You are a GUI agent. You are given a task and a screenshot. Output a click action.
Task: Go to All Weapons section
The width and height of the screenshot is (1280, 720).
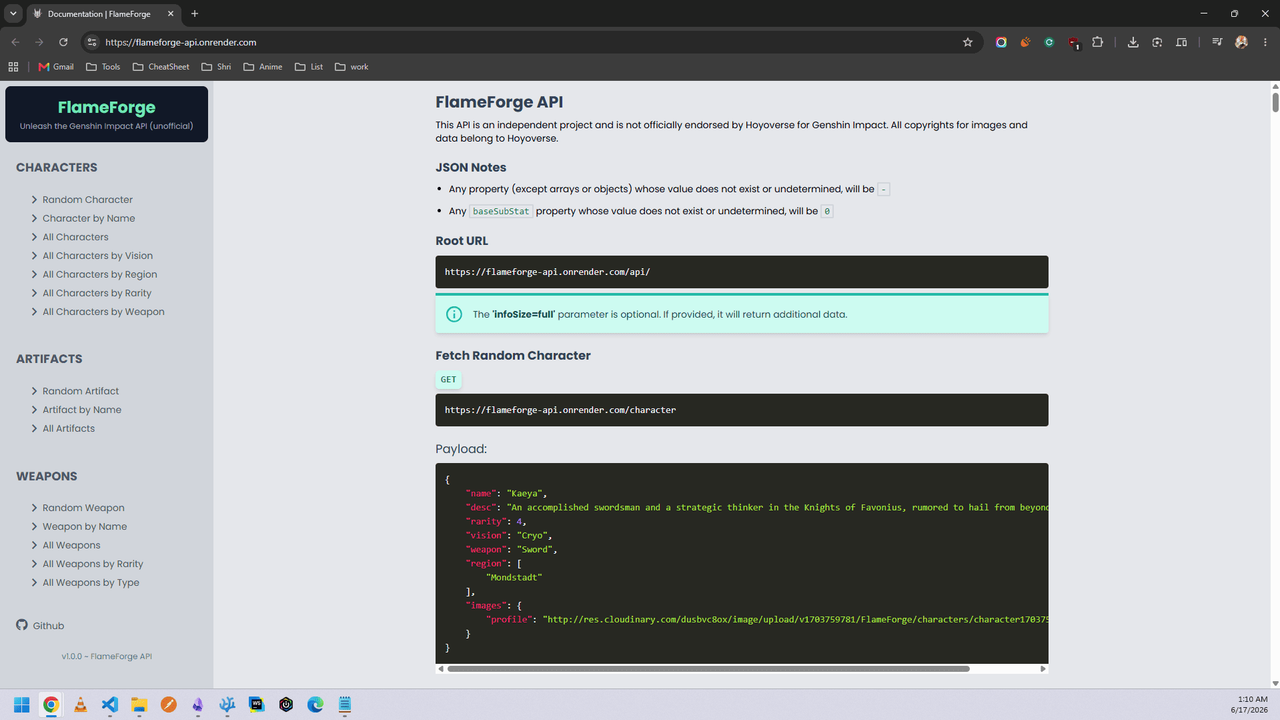click(x=71, y=545)
